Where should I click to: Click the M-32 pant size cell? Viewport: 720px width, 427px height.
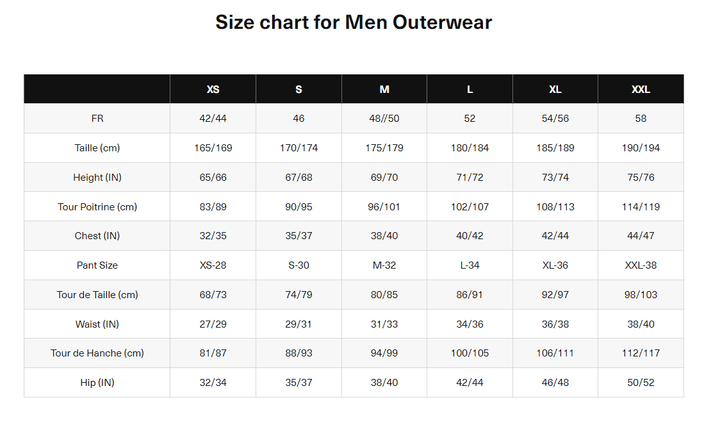coord(384,265)
